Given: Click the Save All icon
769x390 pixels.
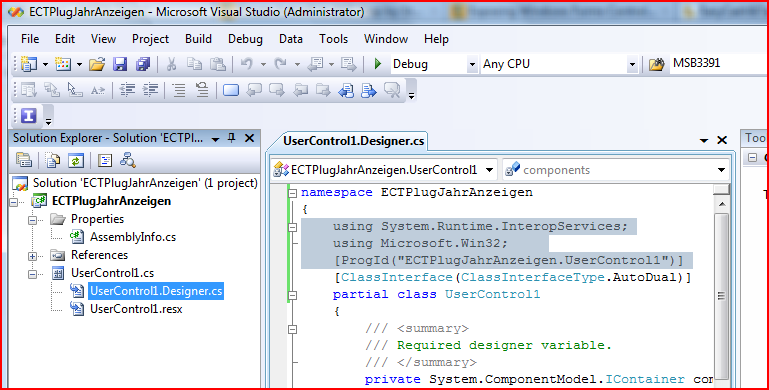Looking at the screenshot, I should coord(143,64).
